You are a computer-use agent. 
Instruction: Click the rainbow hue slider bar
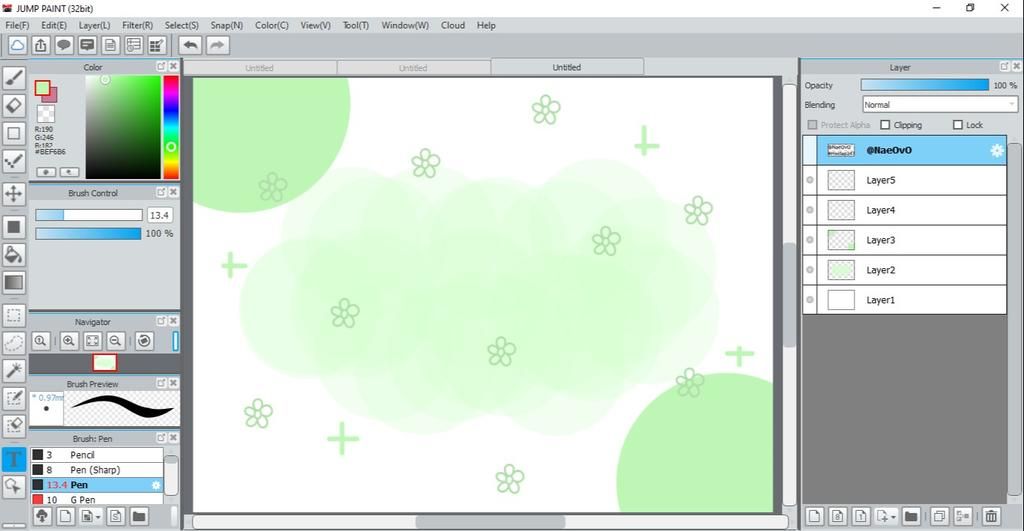tap(171, 127)
